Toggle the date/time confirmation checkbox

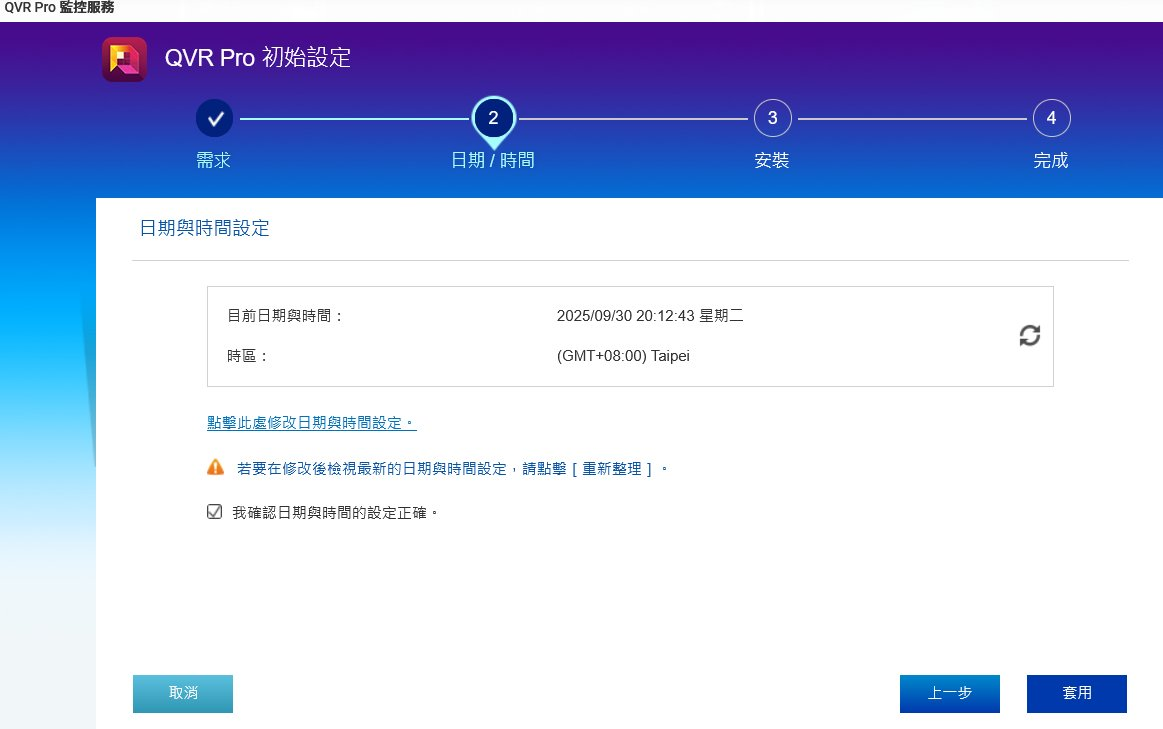click(x=214, y=512)
